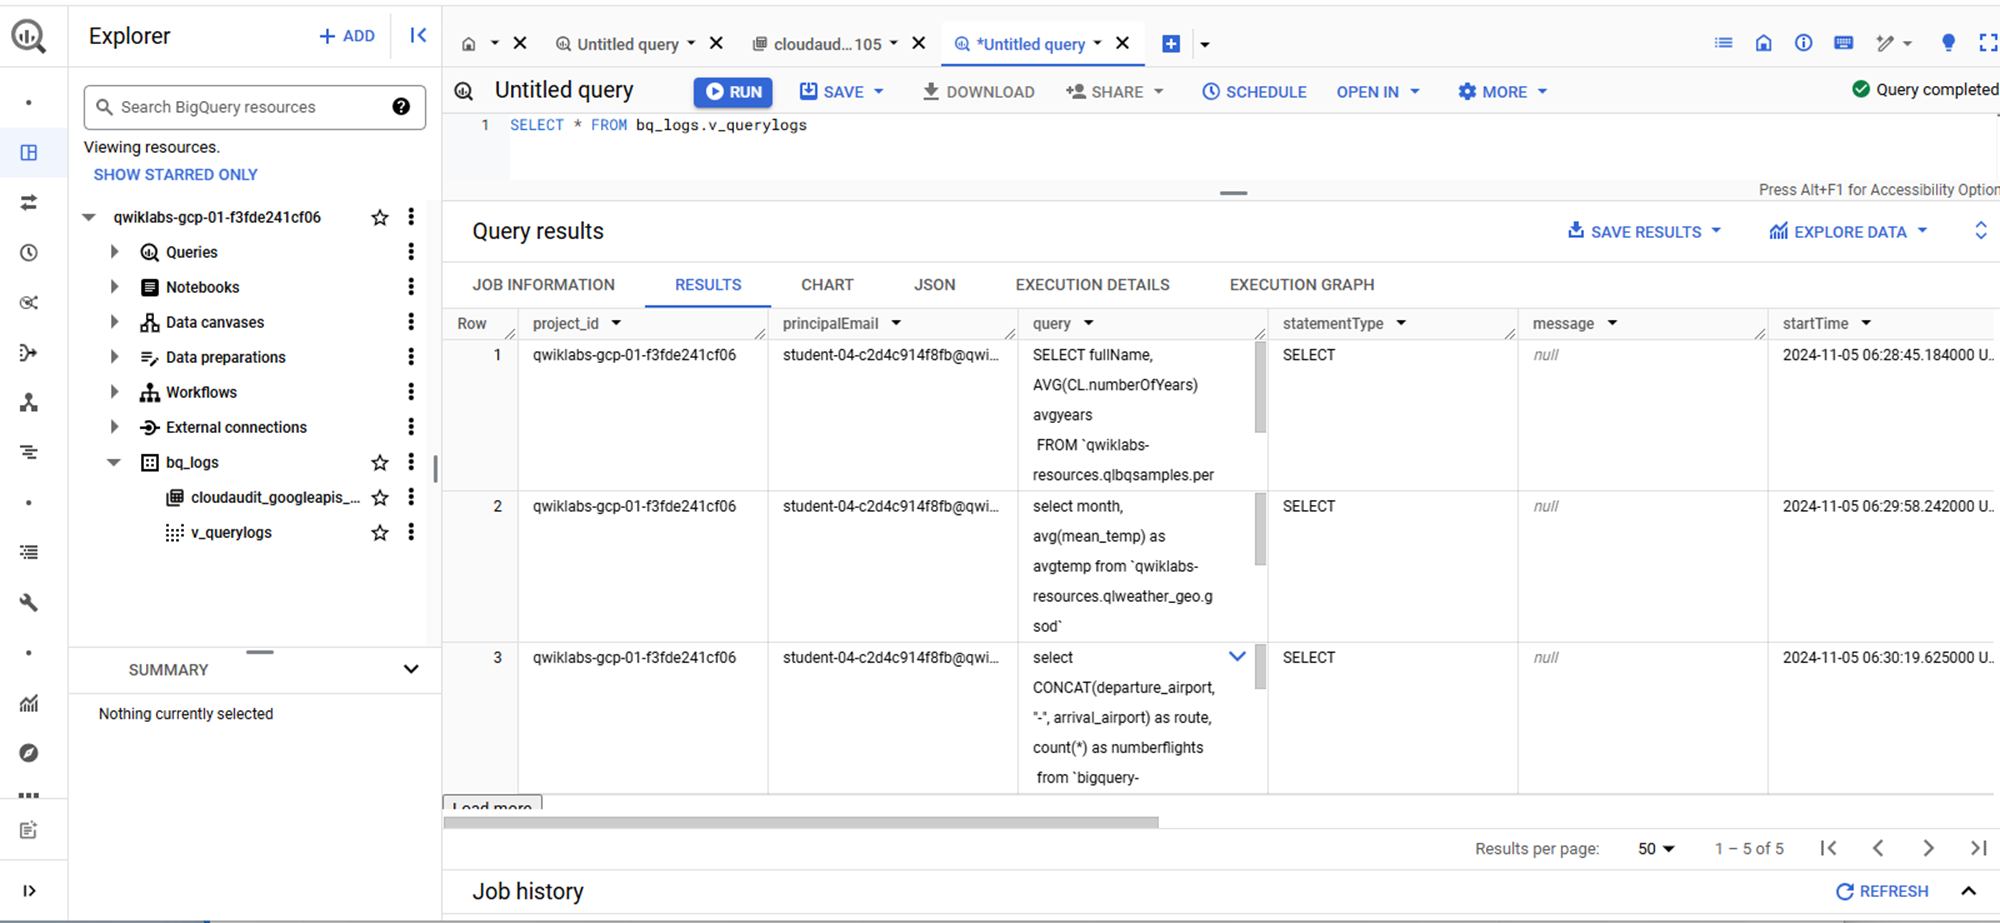Click the DOWNLOAD button

pyautogui.click(x=978, y=91)
